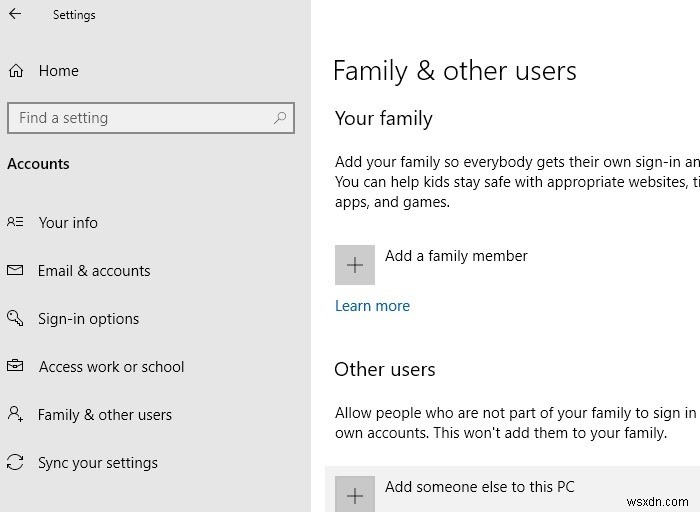Open Sync your settings
The image size is (700, 512).
coord(98,463)
